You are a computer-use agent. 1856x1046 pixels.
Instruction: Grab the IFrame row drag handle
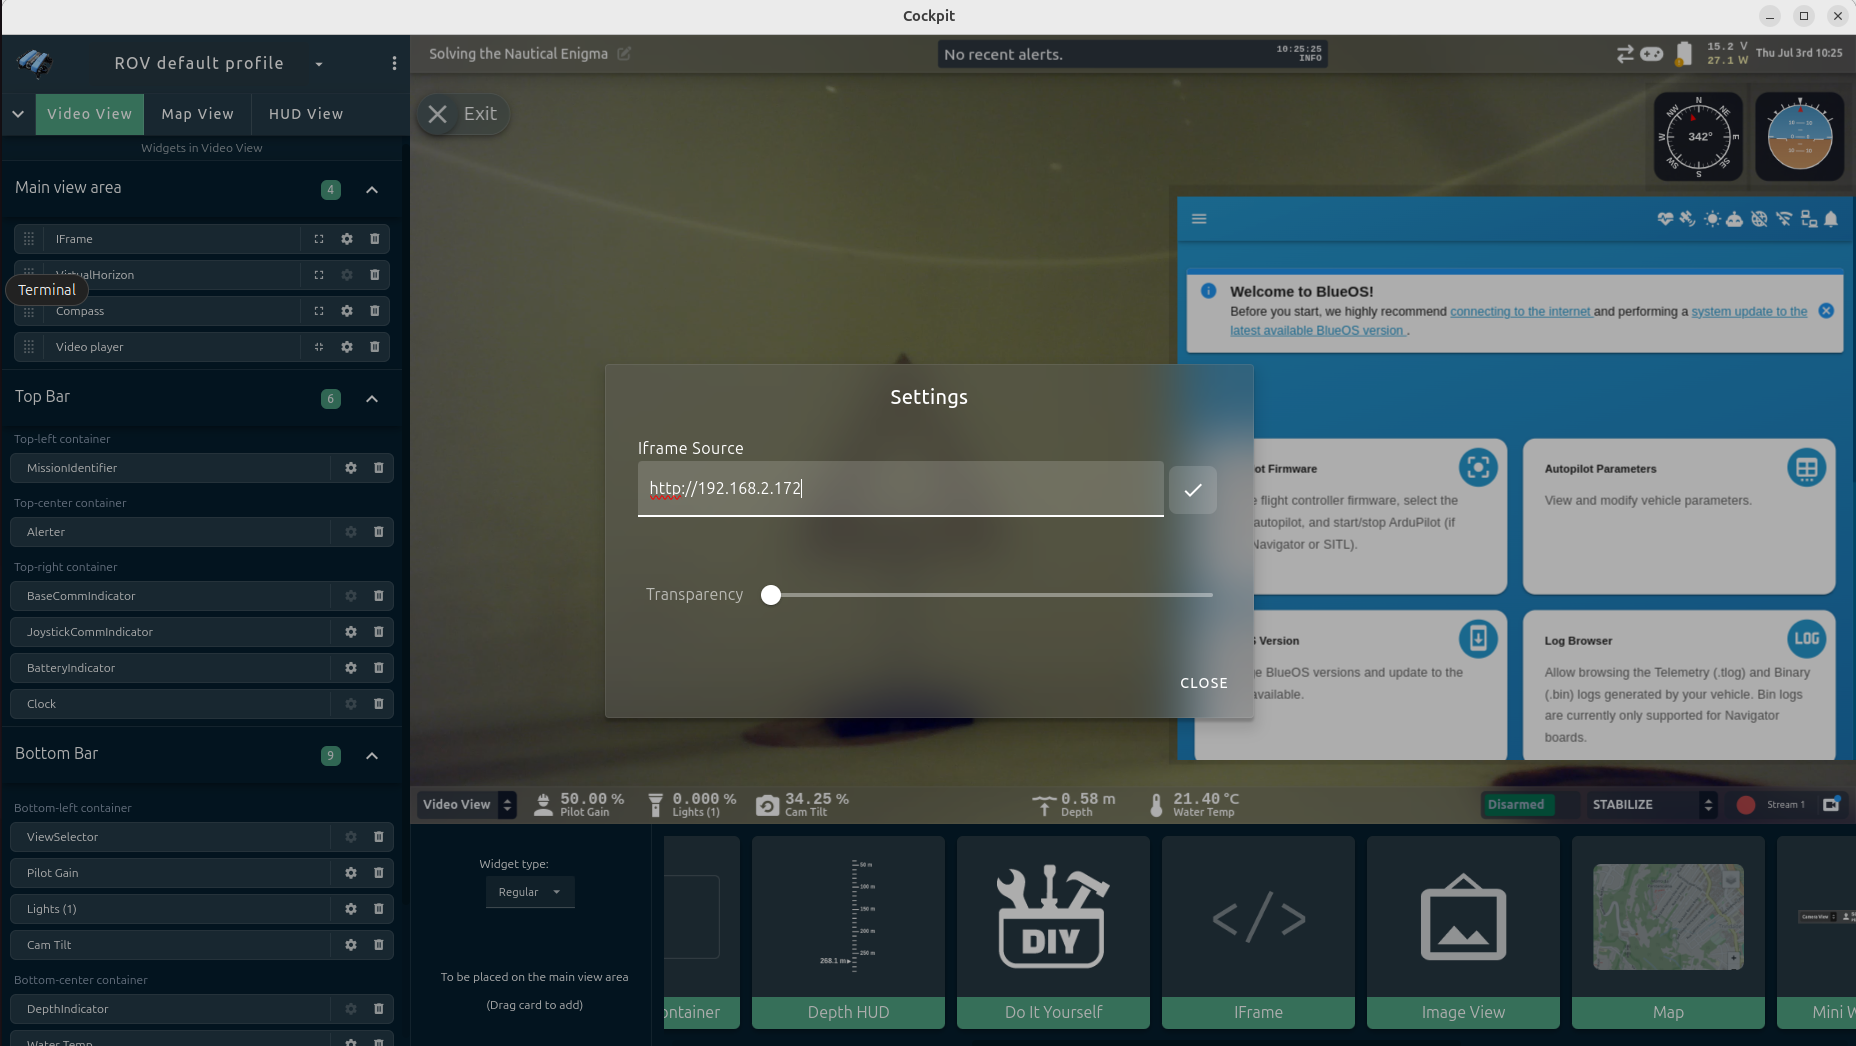pos(29,239)
